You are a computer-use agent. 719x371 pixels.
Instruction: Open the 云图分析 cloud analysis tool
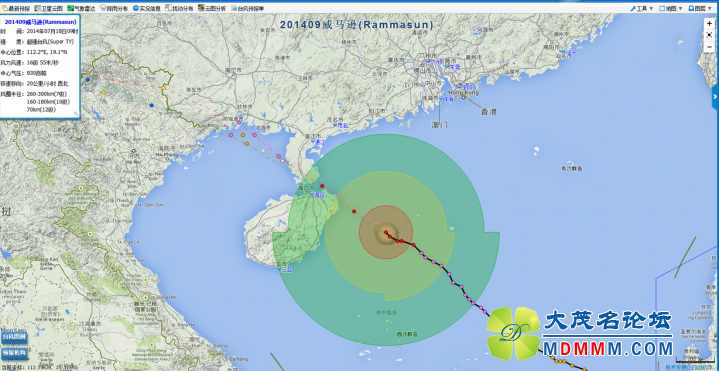tap(212, 8)
